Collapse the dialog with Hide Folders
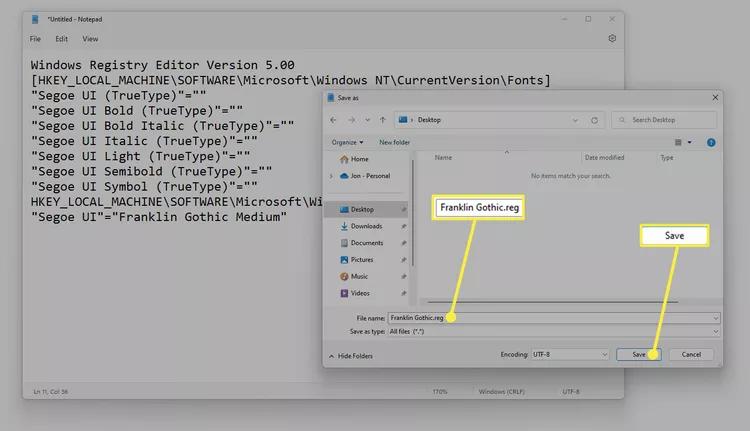 (351, 356)
